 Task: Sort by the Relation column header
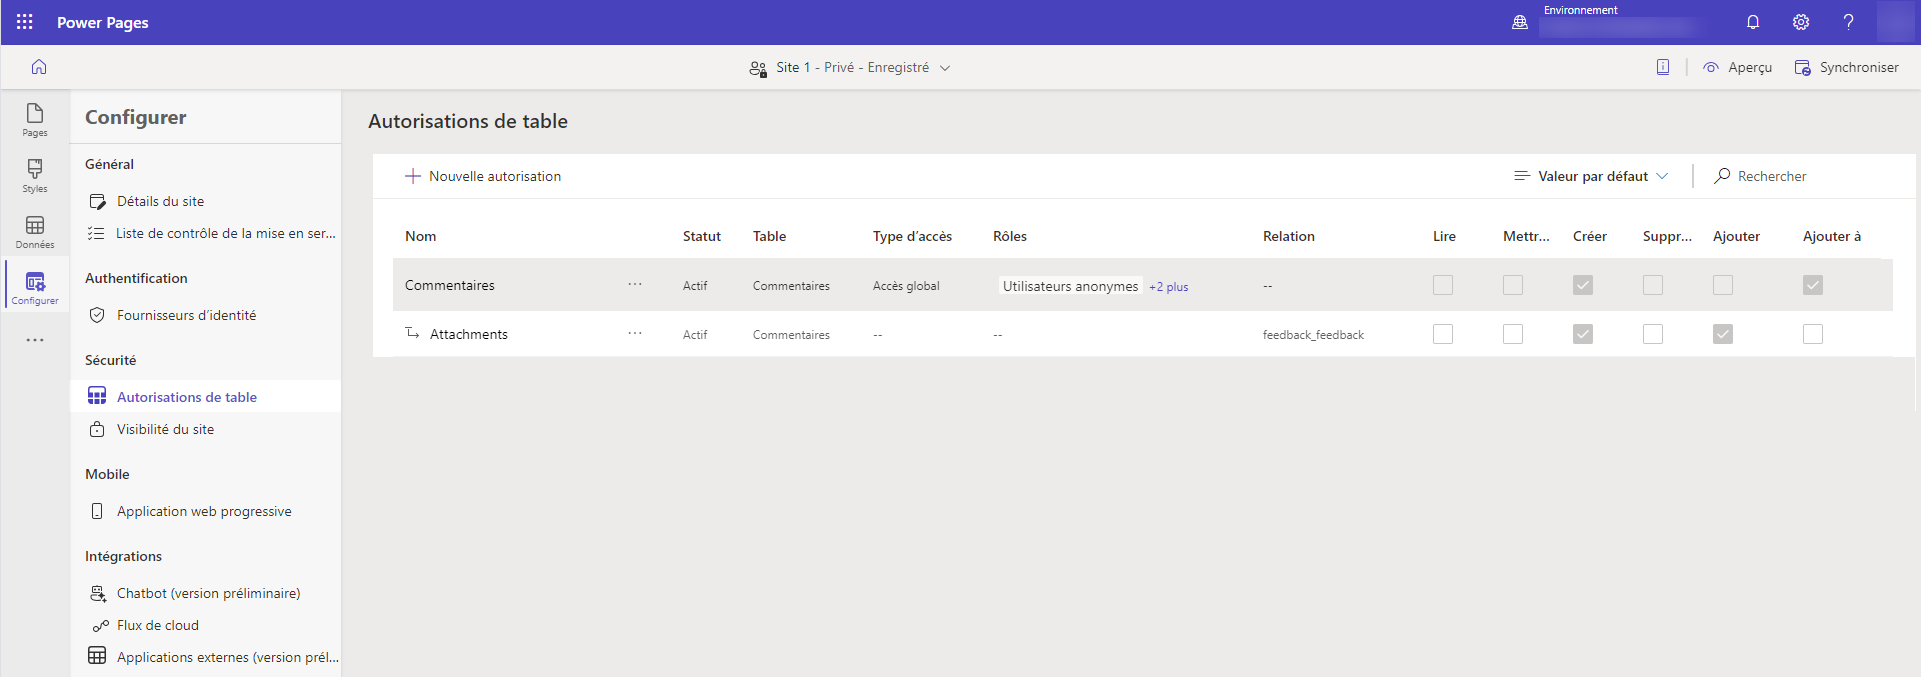pyautogui.click(x=1289, y=236)
